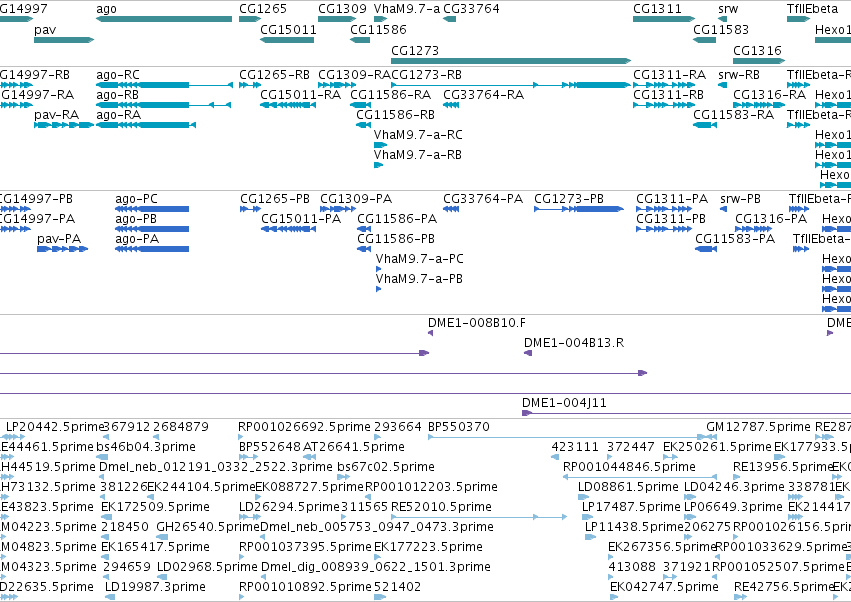Select the GH26540.5prime EST label
This screenshot has width=851, height=602.
208,527
